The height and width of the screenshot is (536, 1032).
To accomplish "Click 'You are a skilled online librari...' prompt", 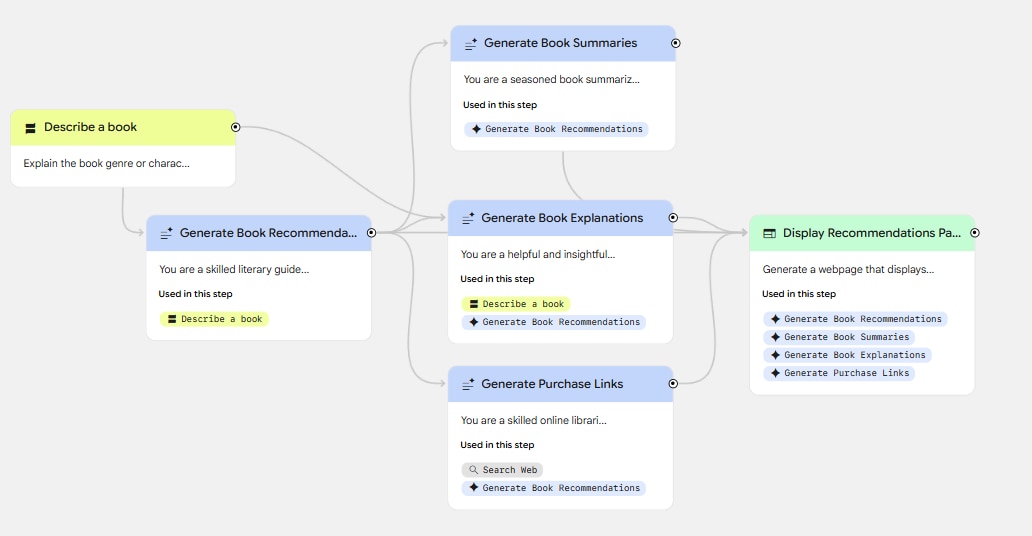I will (x=533, y=420).
